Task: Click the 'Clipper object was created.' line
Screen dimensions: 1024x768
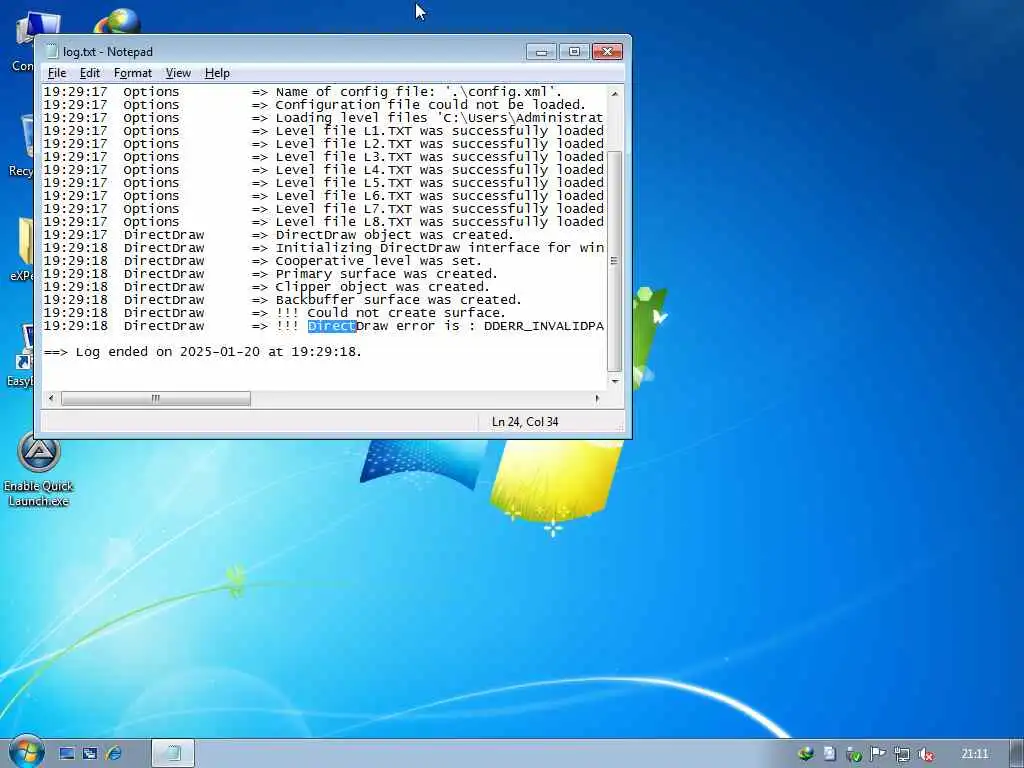Action: tap(266, 287)
